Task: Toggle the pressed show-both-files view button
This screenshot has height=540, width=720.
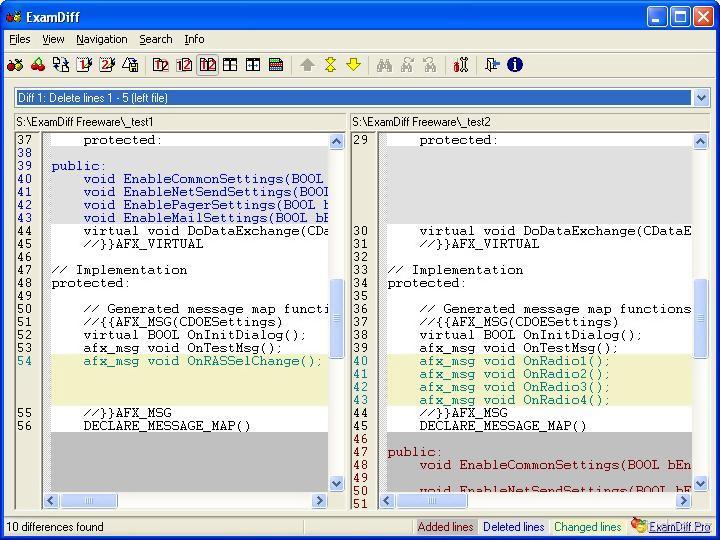Action: click(x=207, y=65)
